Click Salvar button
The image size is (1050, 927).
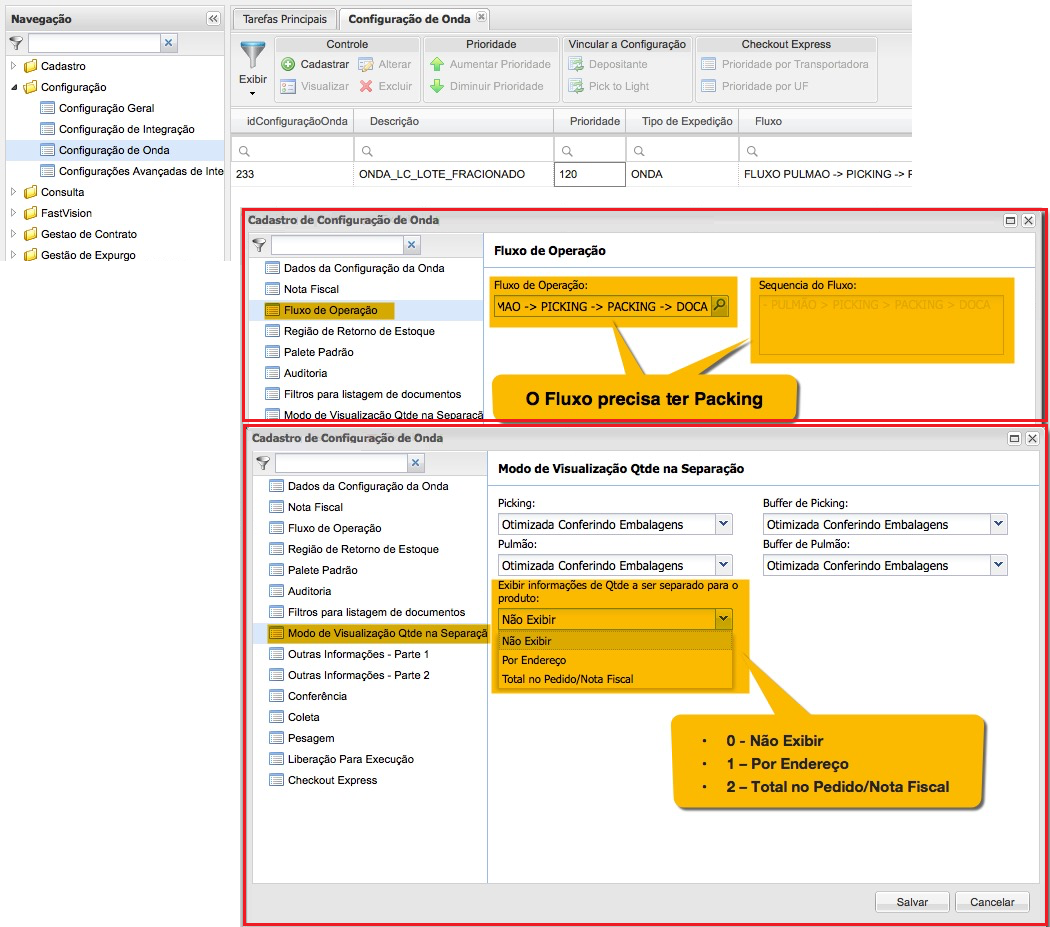(912, 902)
